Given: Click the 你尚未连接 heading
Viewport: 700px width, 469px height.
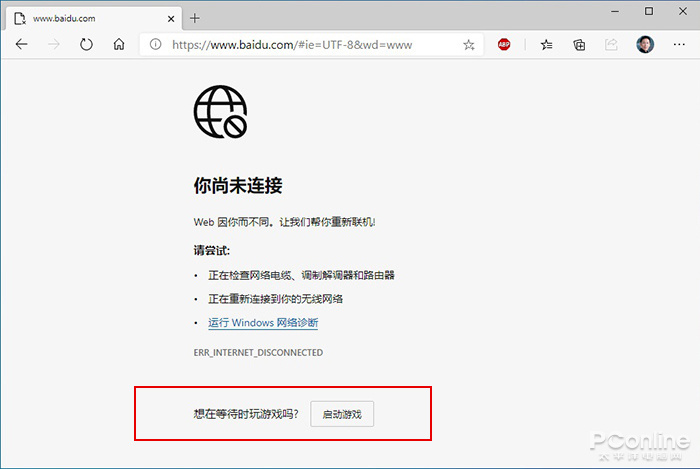Looking at the screenshot, I should click(238, 186).
